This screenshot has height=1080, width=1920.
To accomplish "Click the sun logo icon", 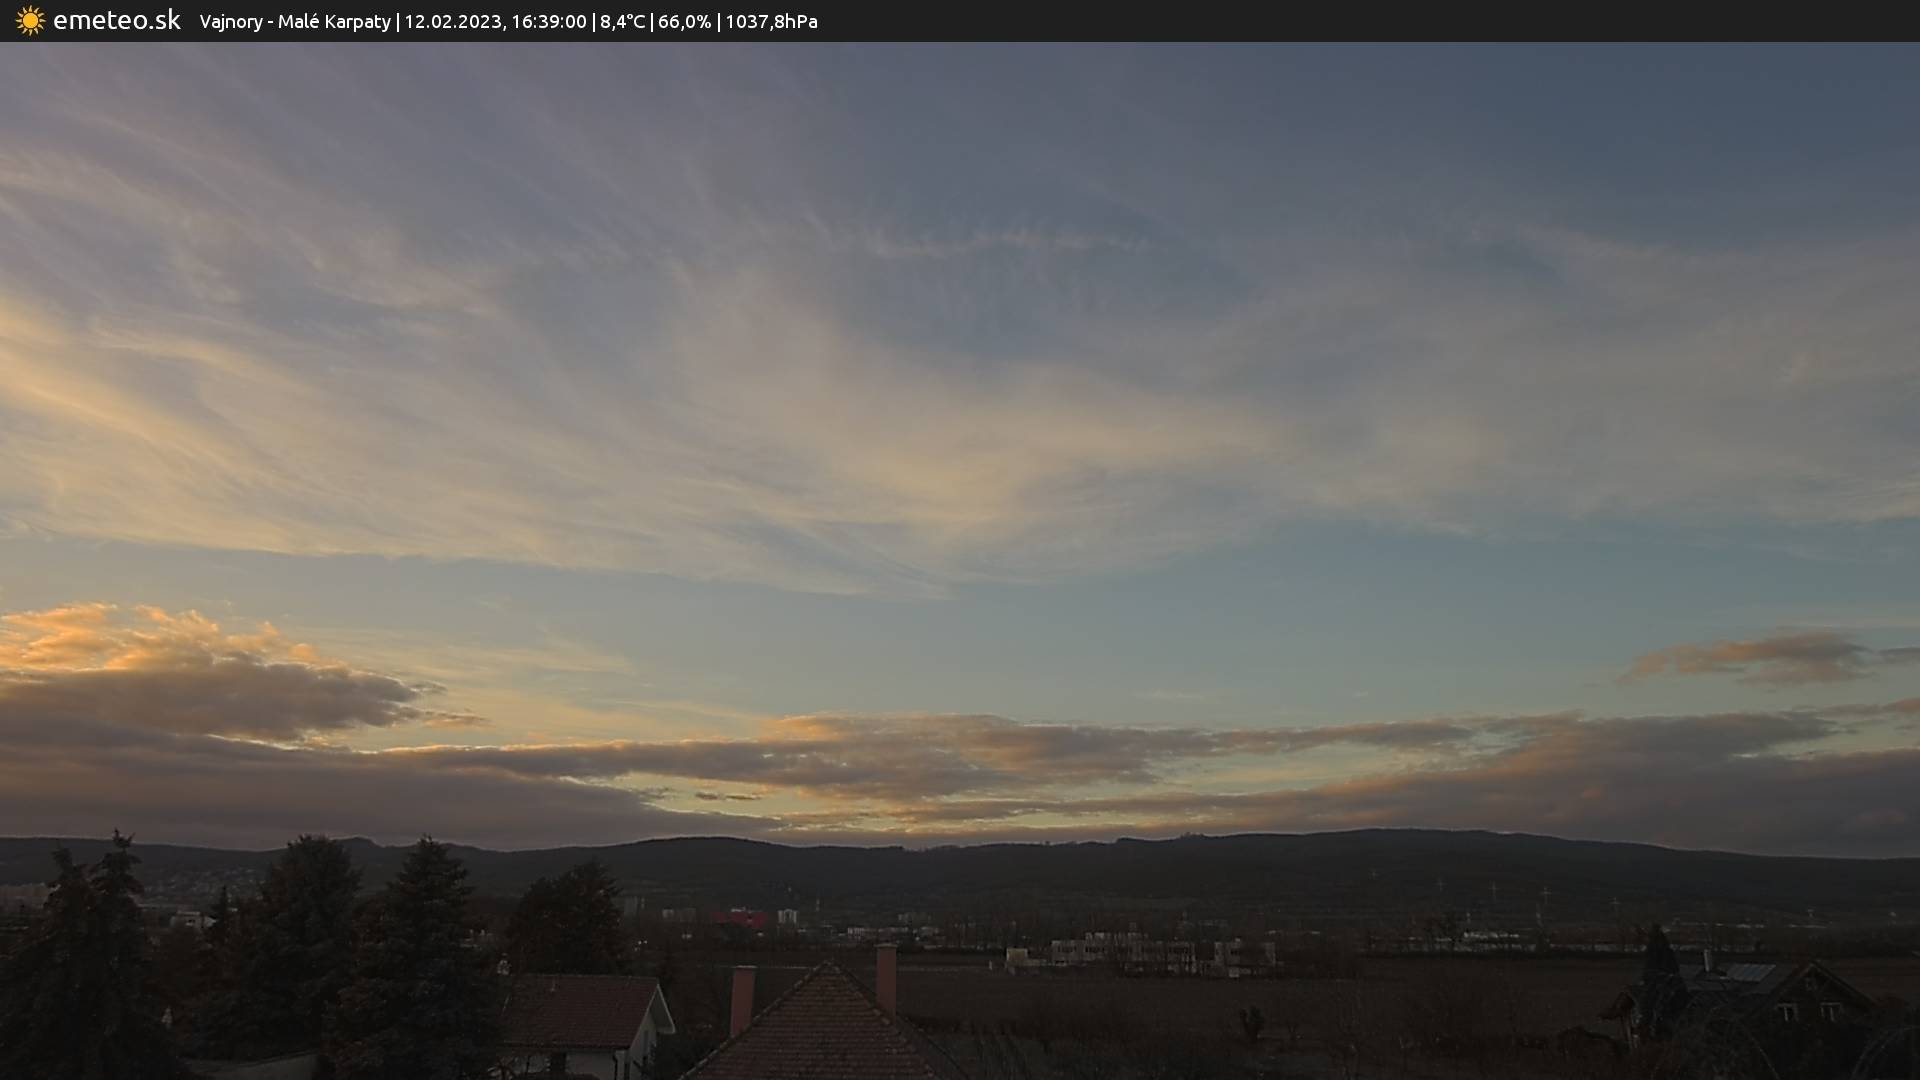I will [x=30, y=21].
